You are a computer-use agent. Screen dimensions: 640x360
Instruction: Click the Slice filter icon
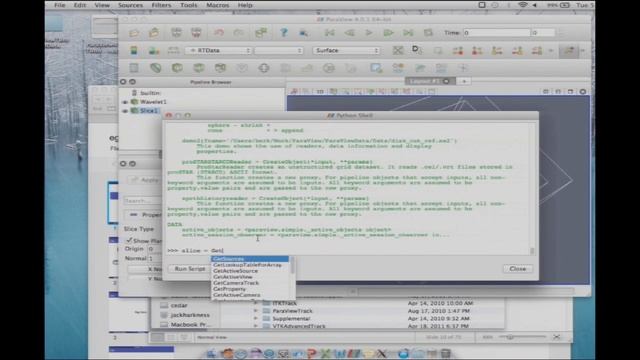coord(199,68)
